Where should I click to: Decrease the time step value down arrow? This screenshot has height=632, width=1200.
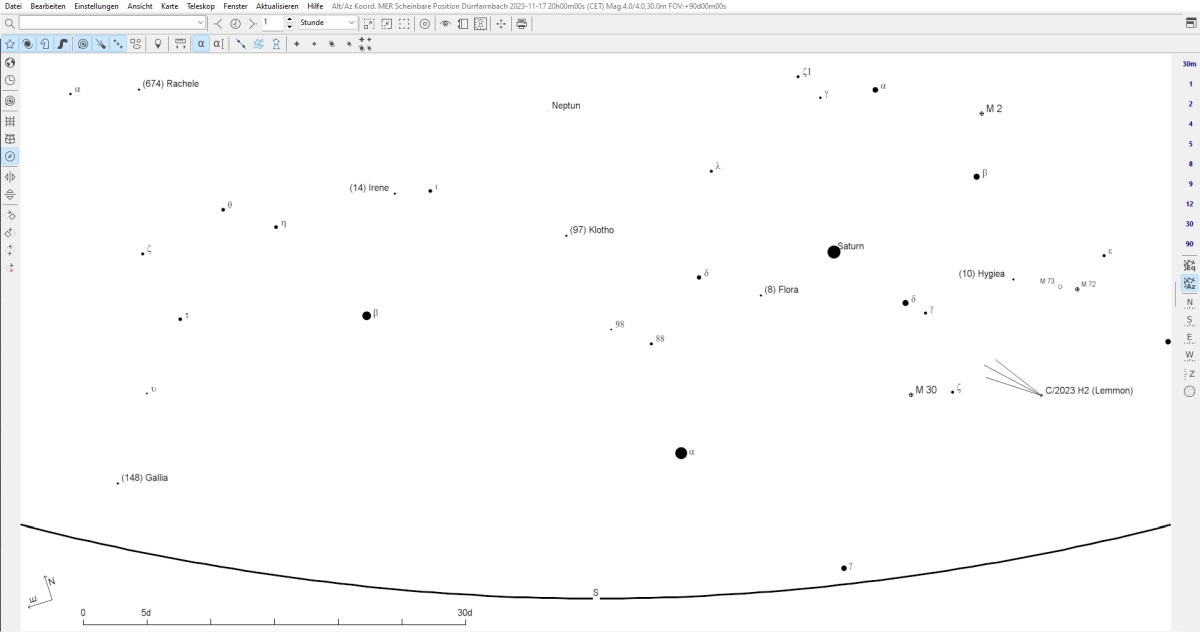(291, 26)
